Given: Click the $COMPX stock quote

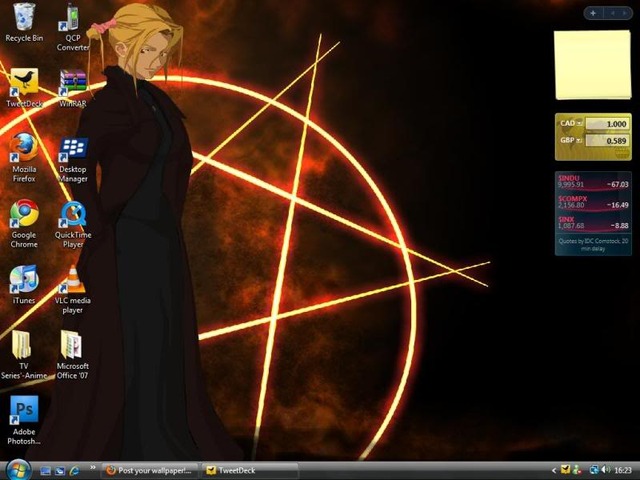Looking at the screenshot, I should click(x=593, y=202).
